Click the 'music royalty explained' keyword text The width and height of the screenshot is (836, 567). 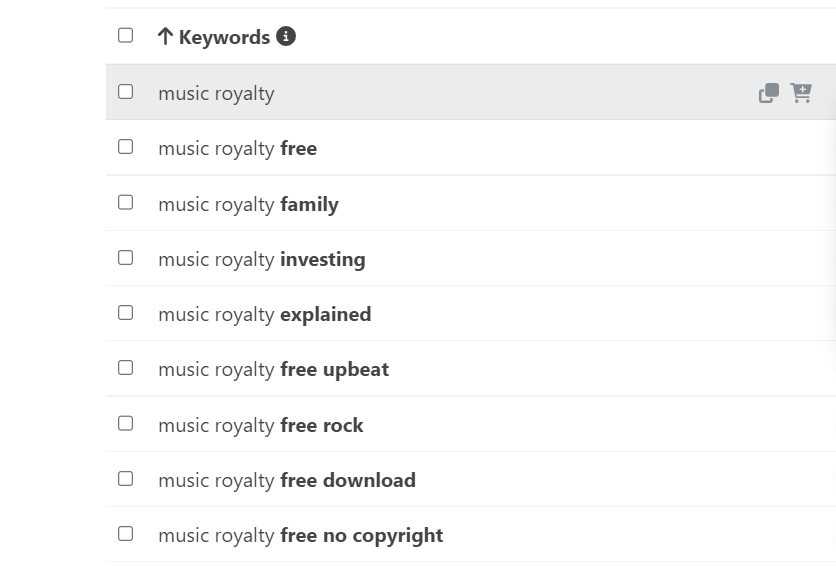264,314
